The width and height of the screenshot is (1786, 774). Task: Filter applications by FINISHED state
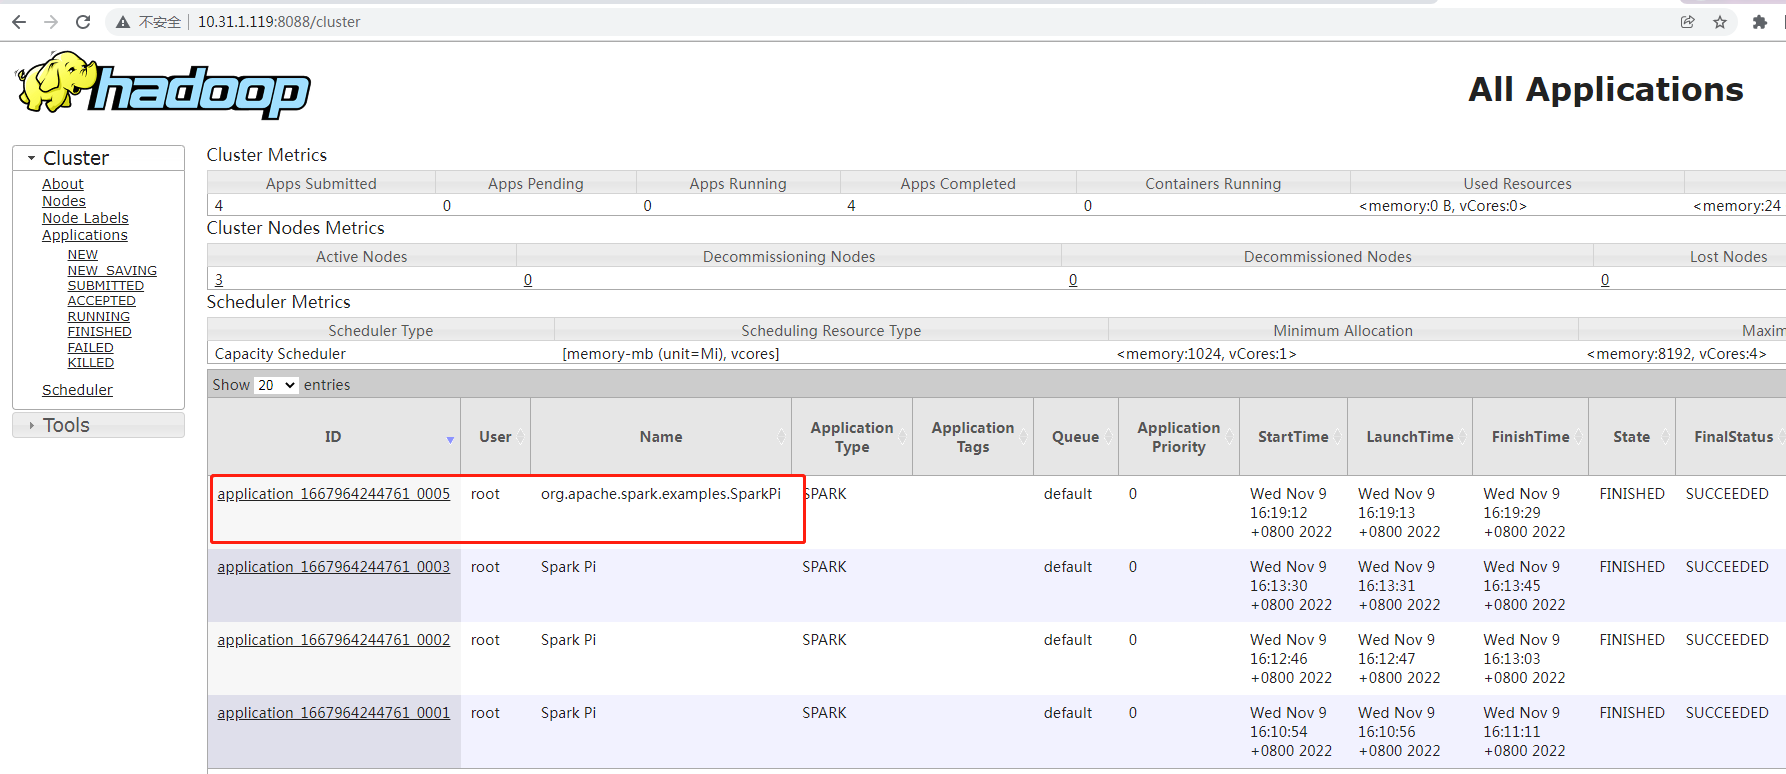[100, 332]
